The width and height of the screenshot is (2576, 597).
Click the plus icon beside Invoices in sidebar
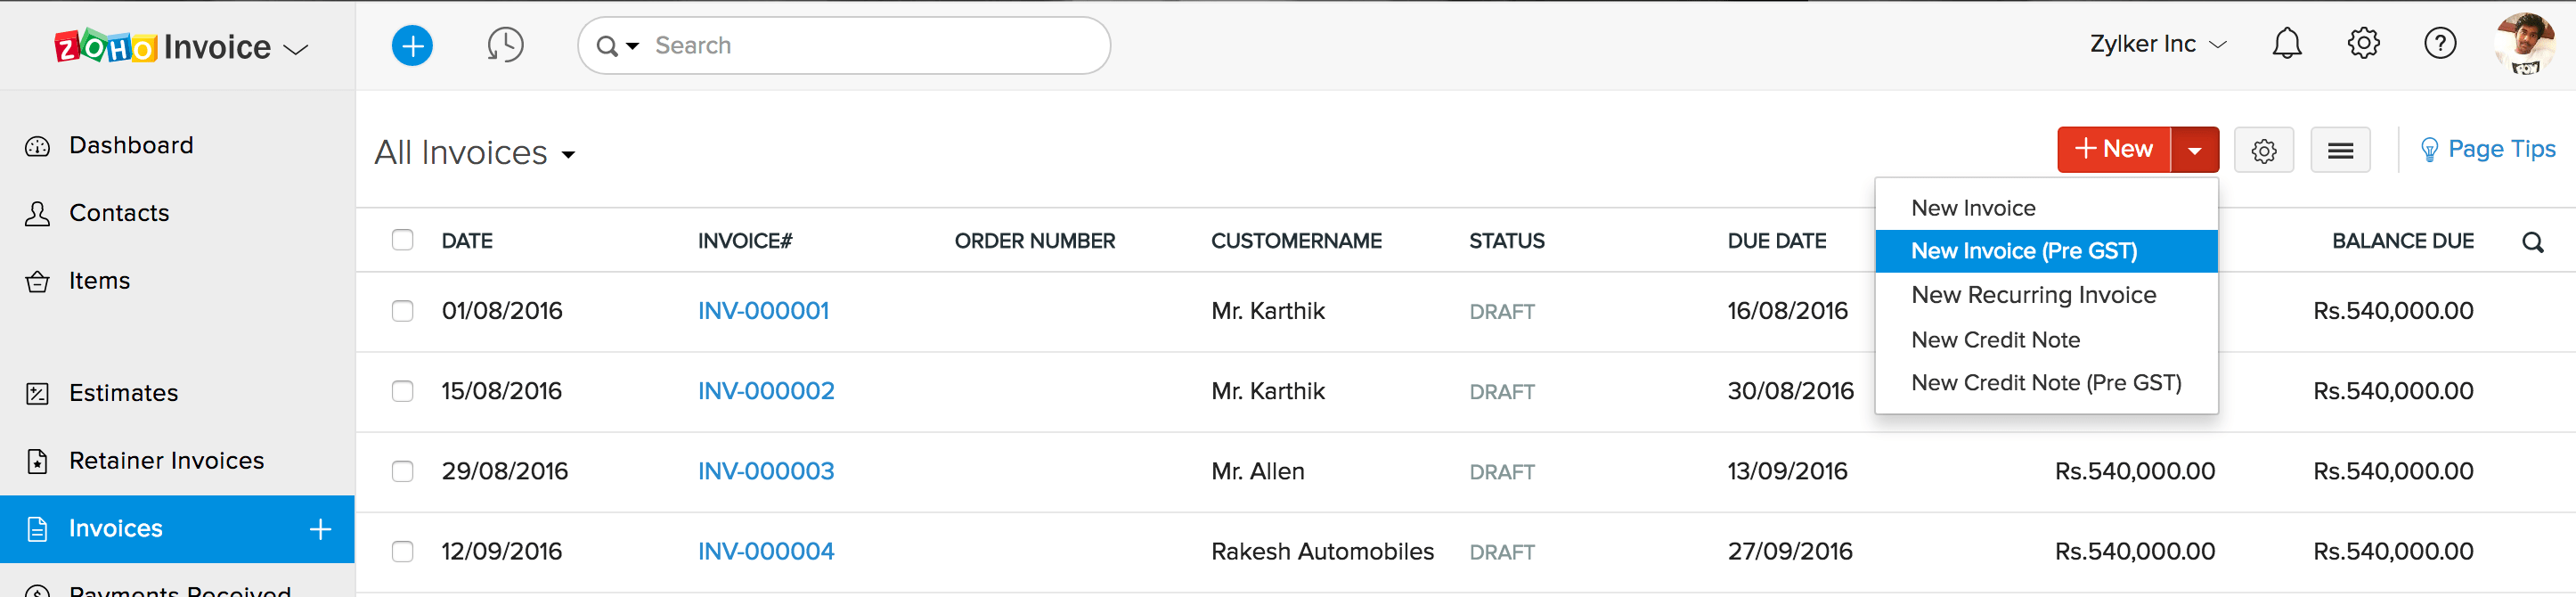click(320, 529)
